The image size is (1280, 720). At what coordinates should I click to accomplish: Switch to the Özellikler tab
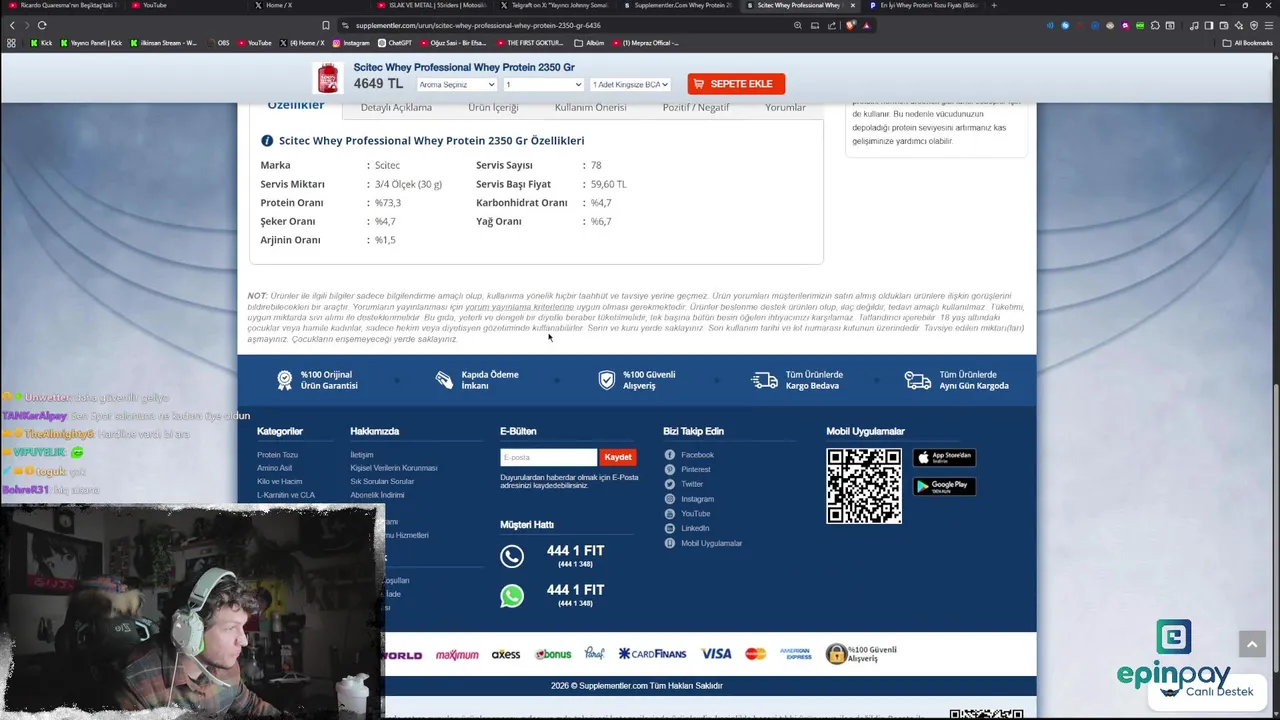pos(295,105)
